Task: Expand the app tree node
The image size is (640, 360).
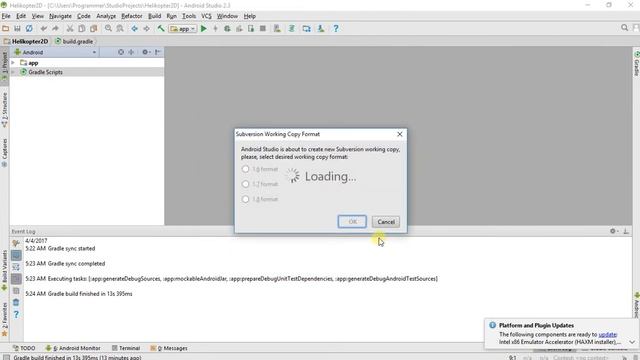Action: coord(13,63)
